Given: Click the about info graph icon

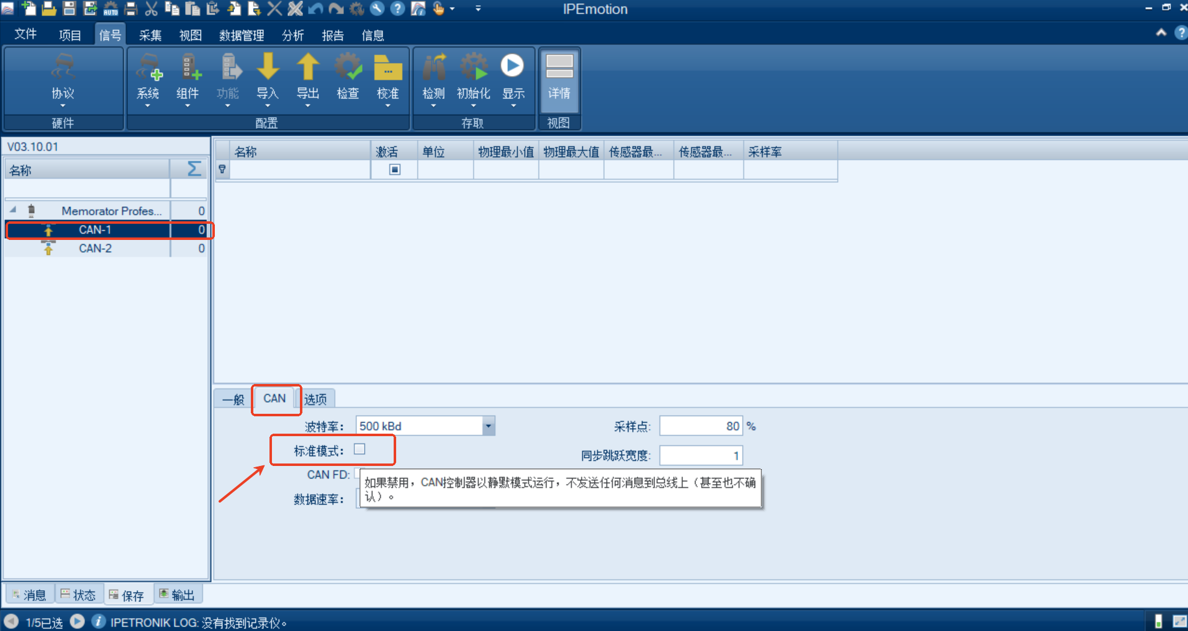Looking at the screenshot, I should [x=418, y=8].
